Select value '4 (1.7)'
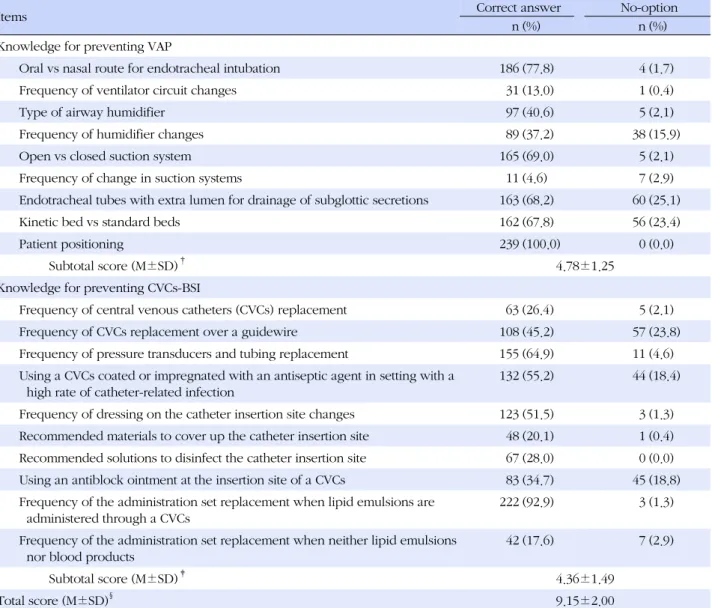The image size is (712, 608). (656, 69)
